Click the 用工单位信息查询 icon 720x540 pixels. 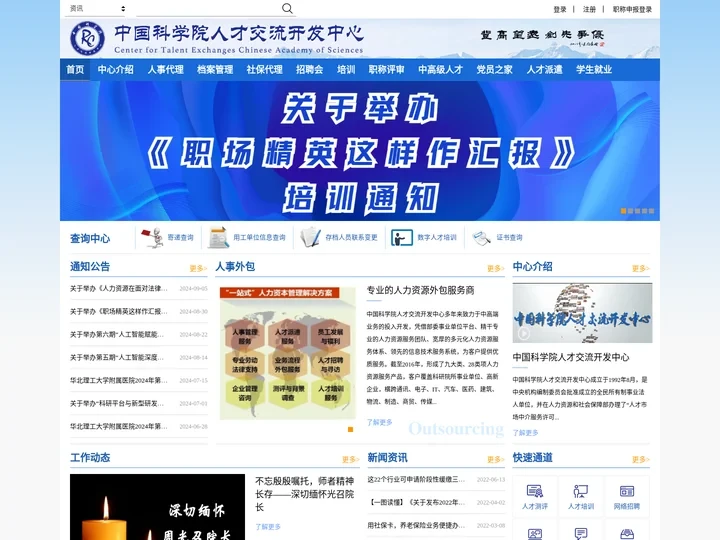pos(219,237)
